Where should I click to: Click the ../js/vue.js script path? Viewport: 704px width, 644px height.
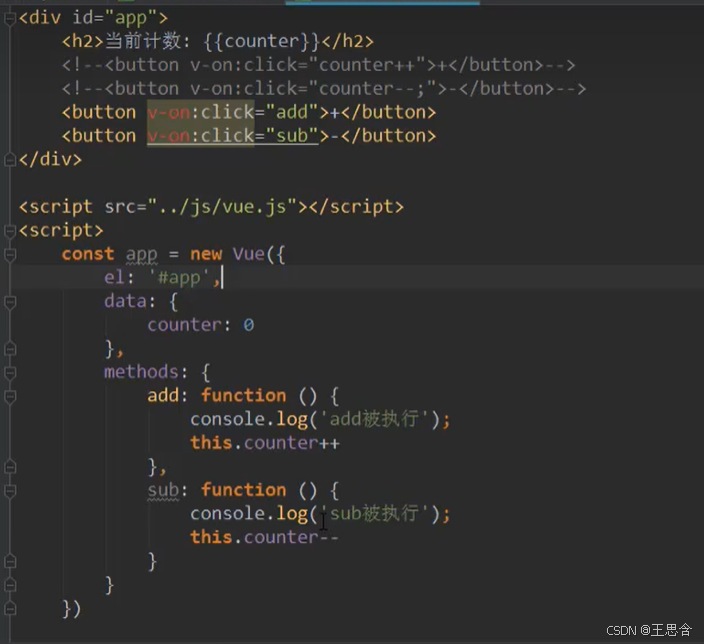pyautogui.click(x=222, y=207)
